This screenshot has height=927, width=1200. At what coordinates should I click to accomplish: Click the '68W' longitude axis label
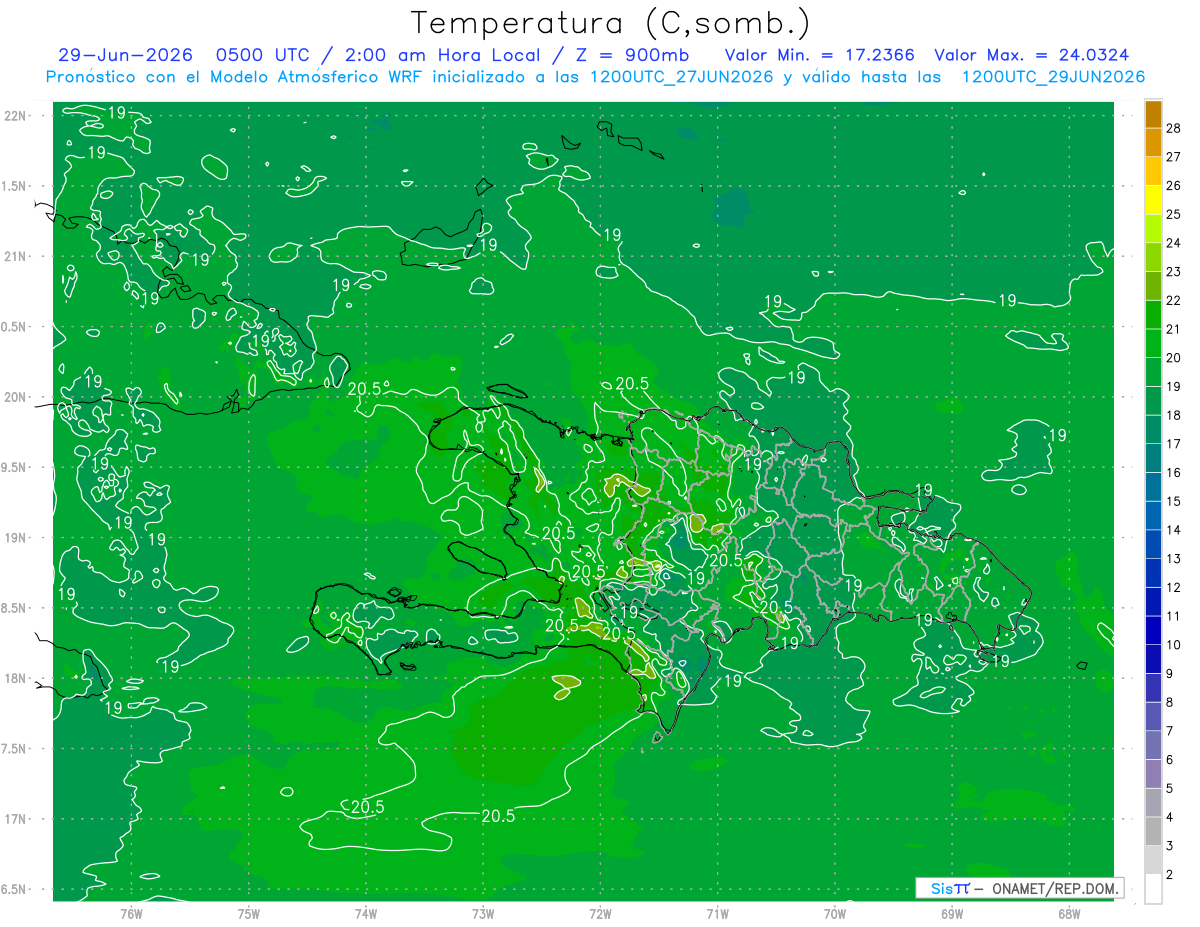click(1069, 913)
